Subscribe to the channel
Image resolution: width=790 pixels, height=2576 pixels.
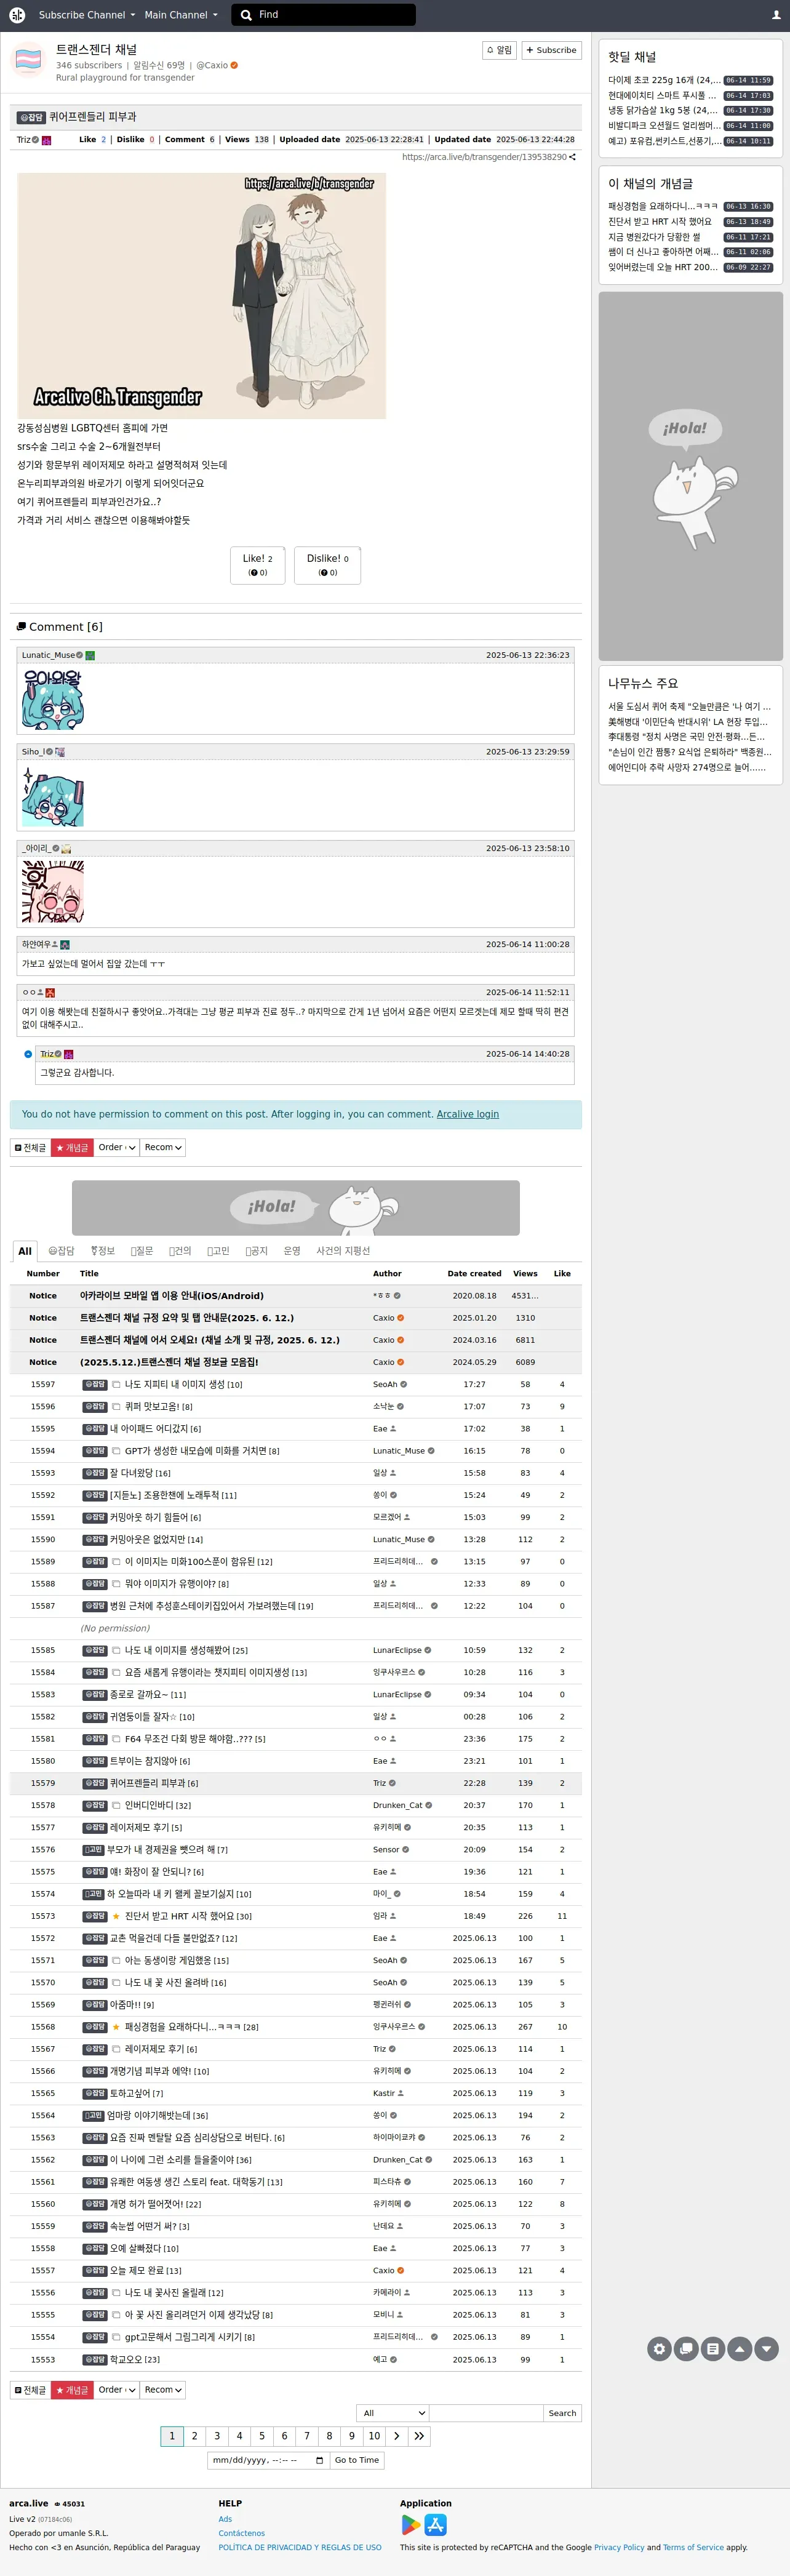click(x=551, y=50)
